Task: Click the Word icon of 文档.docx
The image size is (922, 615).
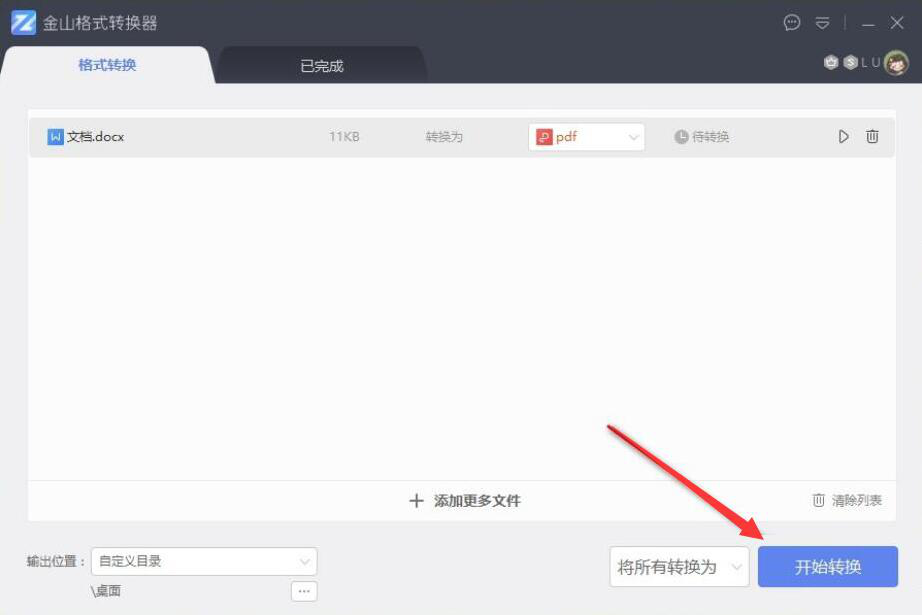Action: 55,137
